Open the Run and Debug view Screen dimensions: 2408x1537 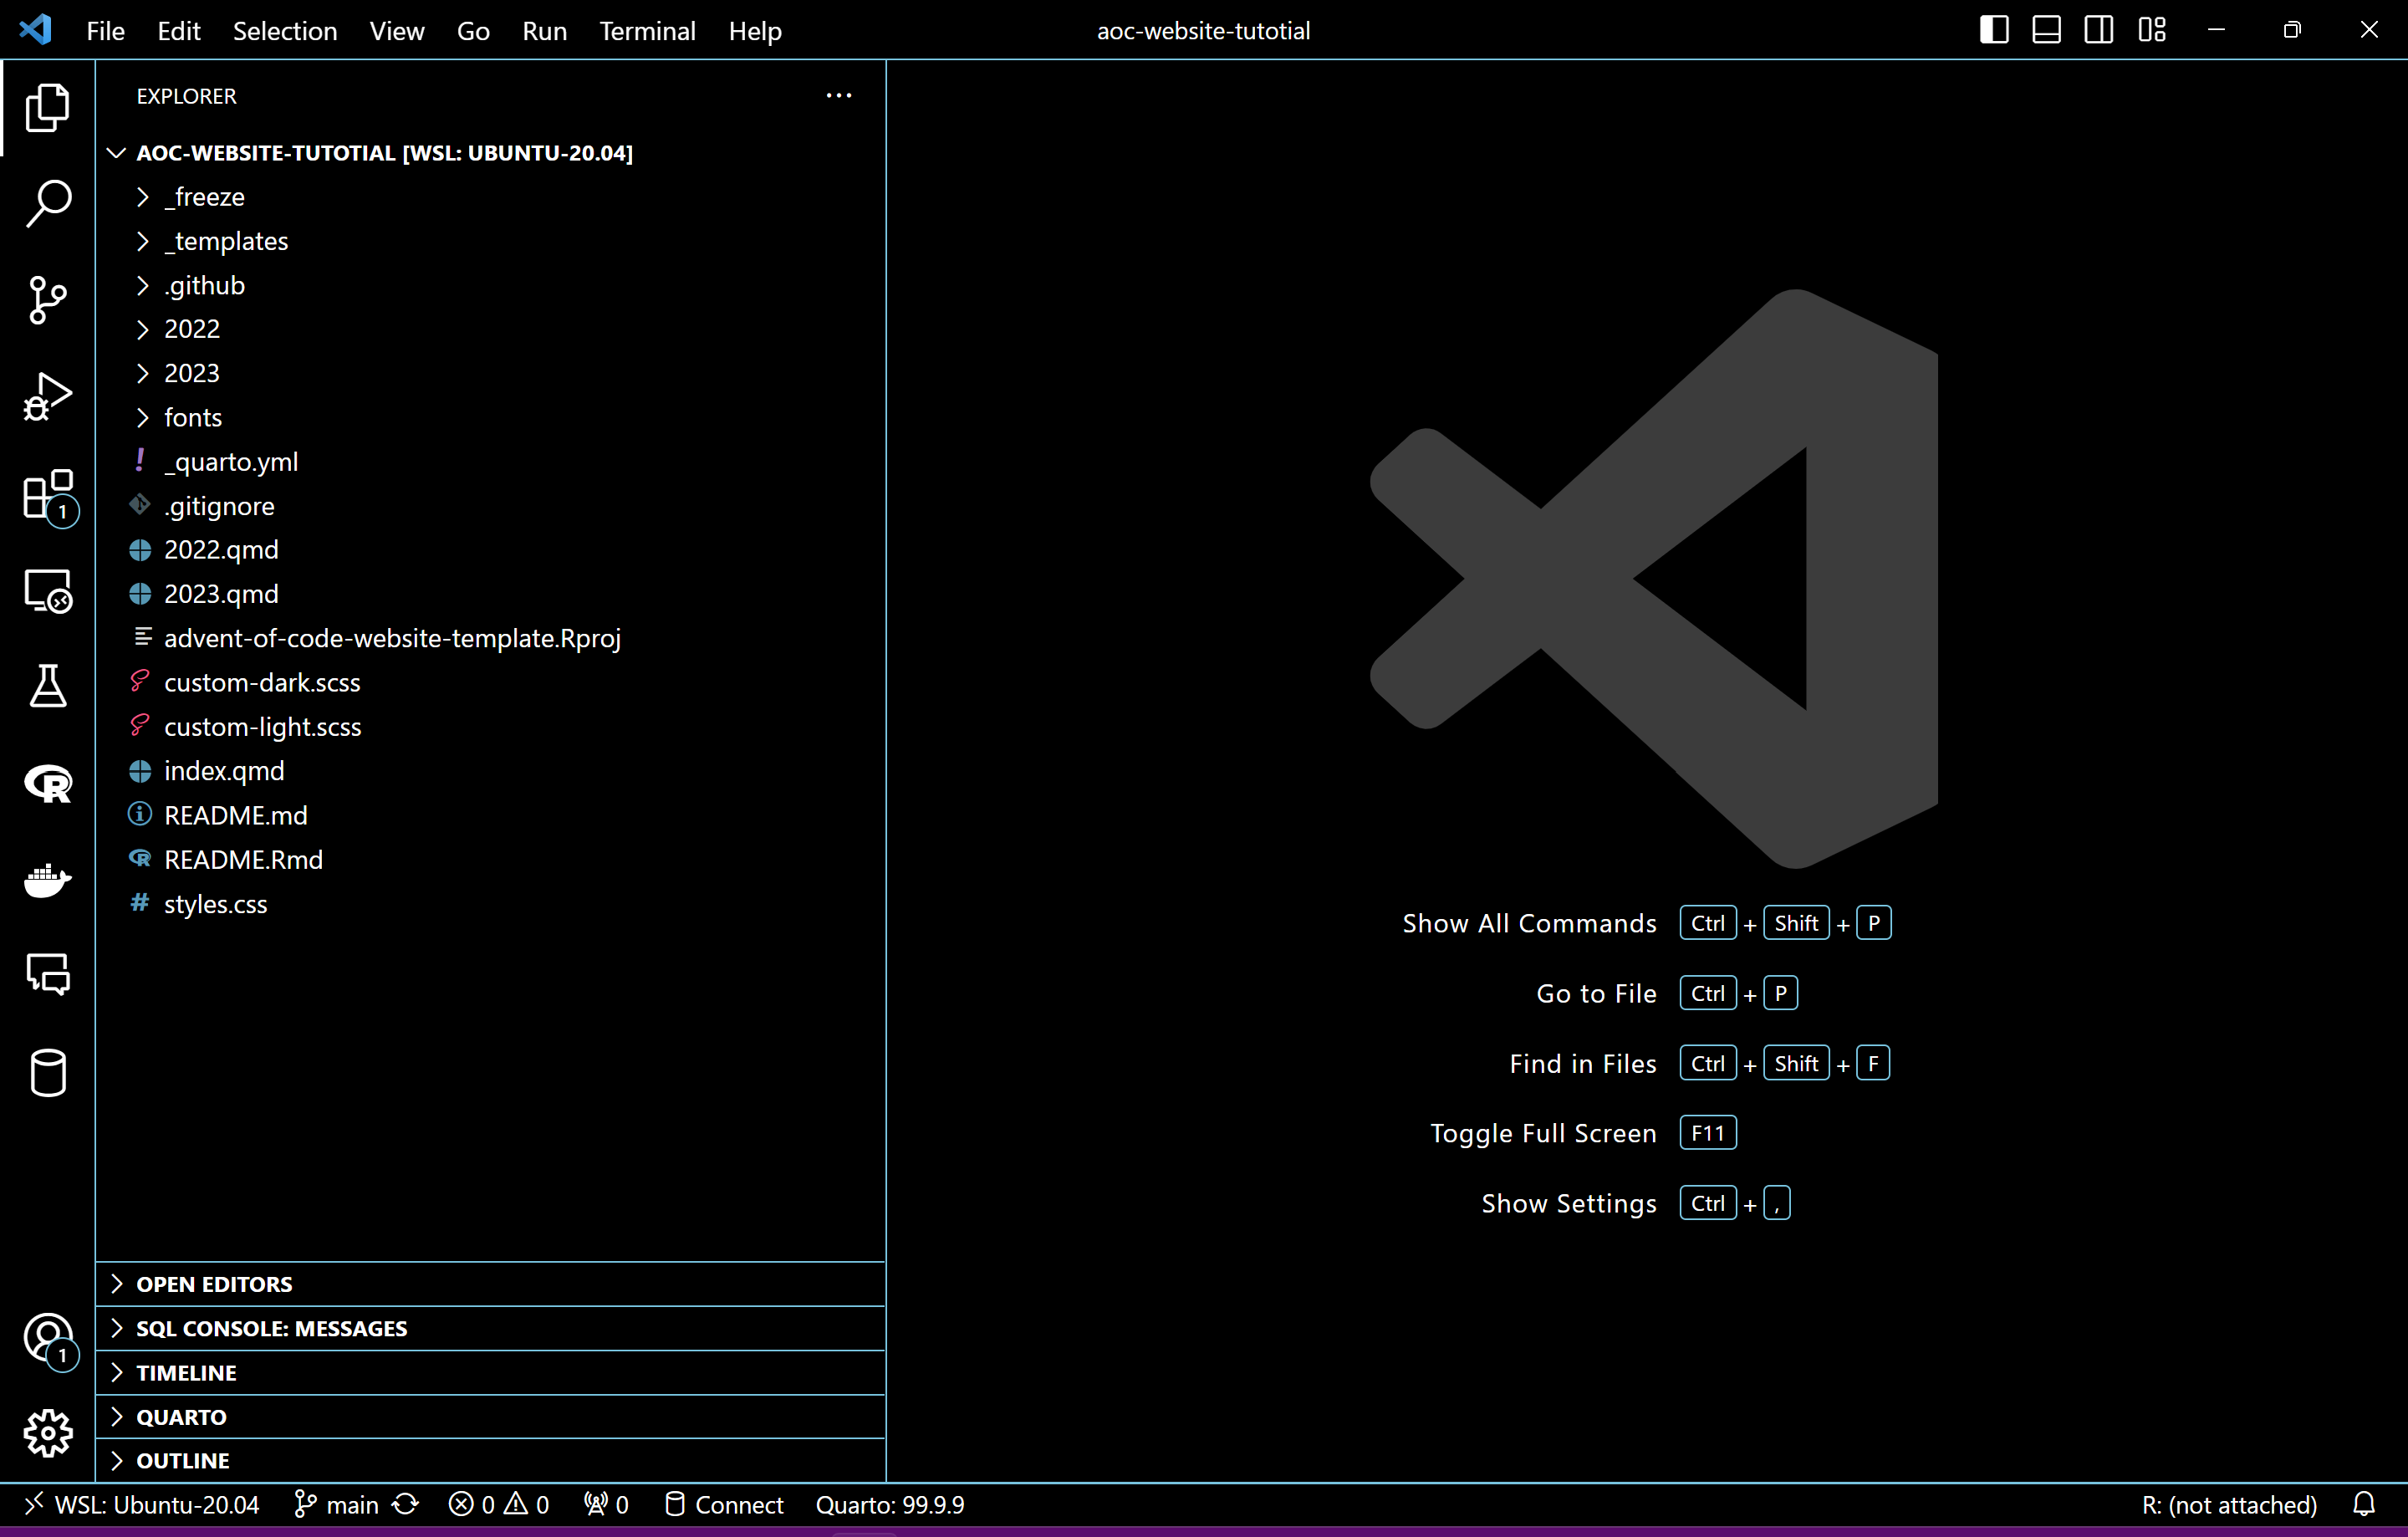pyautogui.click(x=47, y=397)
